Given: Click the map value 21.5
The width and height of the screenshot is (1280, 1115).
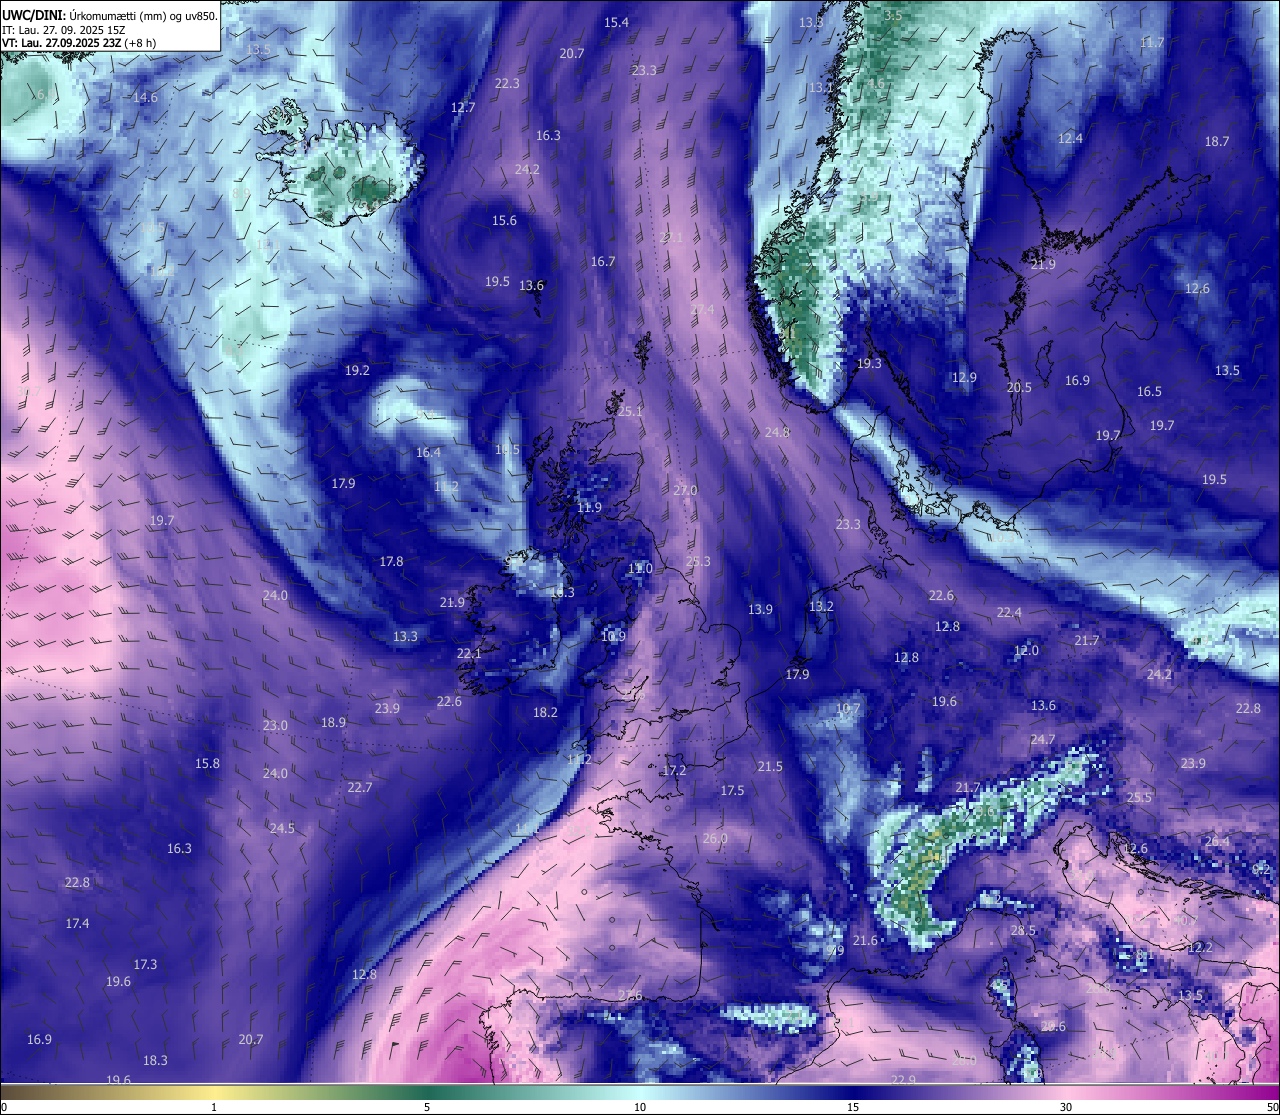Looking at the screenshot, I should coord(770,766).
